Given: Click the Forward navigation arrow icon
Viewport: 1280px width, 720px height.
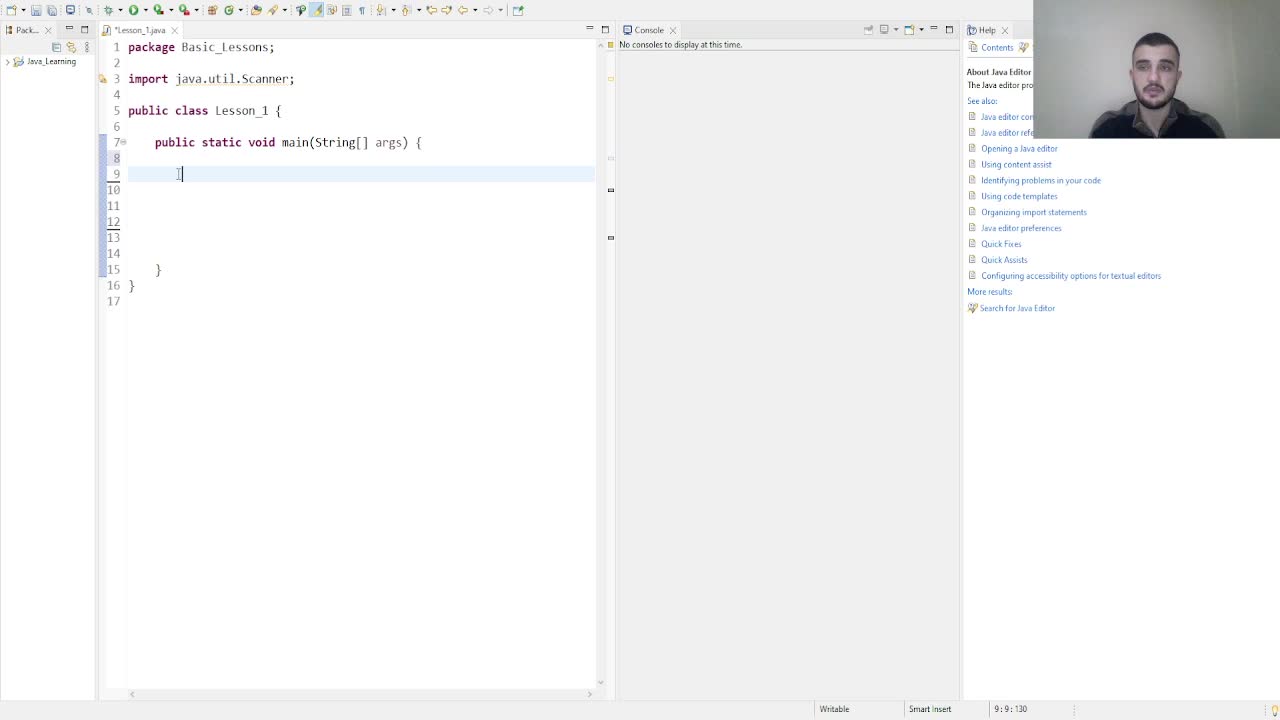Looking at the screenshot, I should pyautogui.click(x=489, y=10).
